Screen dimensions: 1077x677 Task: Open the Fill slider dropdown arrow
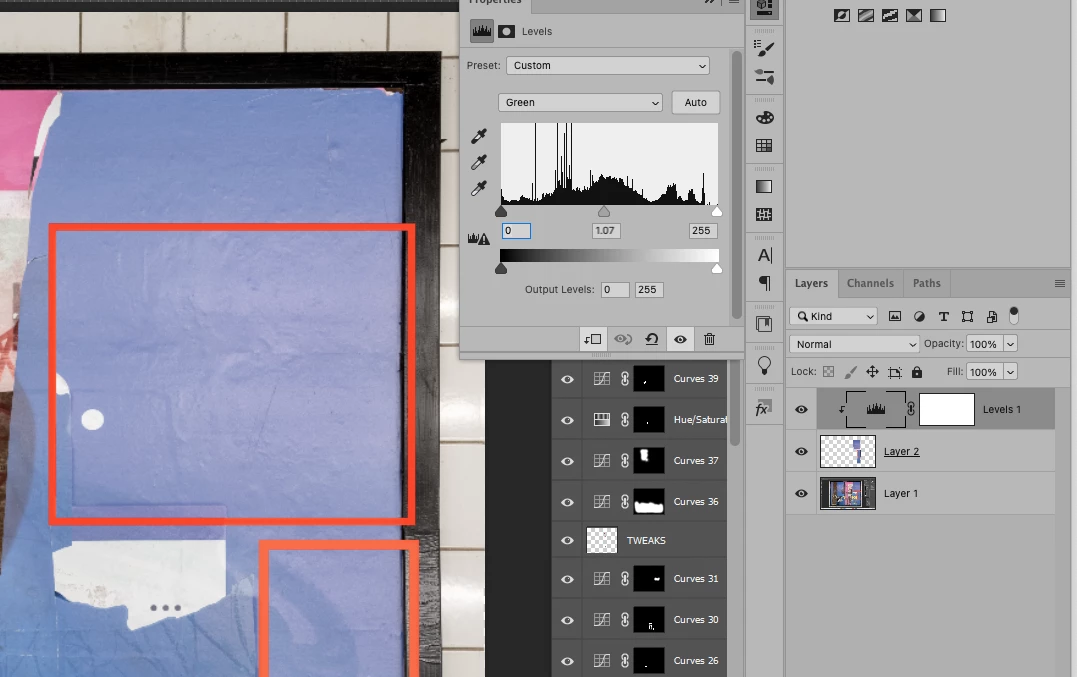(x=1010, y=372)
